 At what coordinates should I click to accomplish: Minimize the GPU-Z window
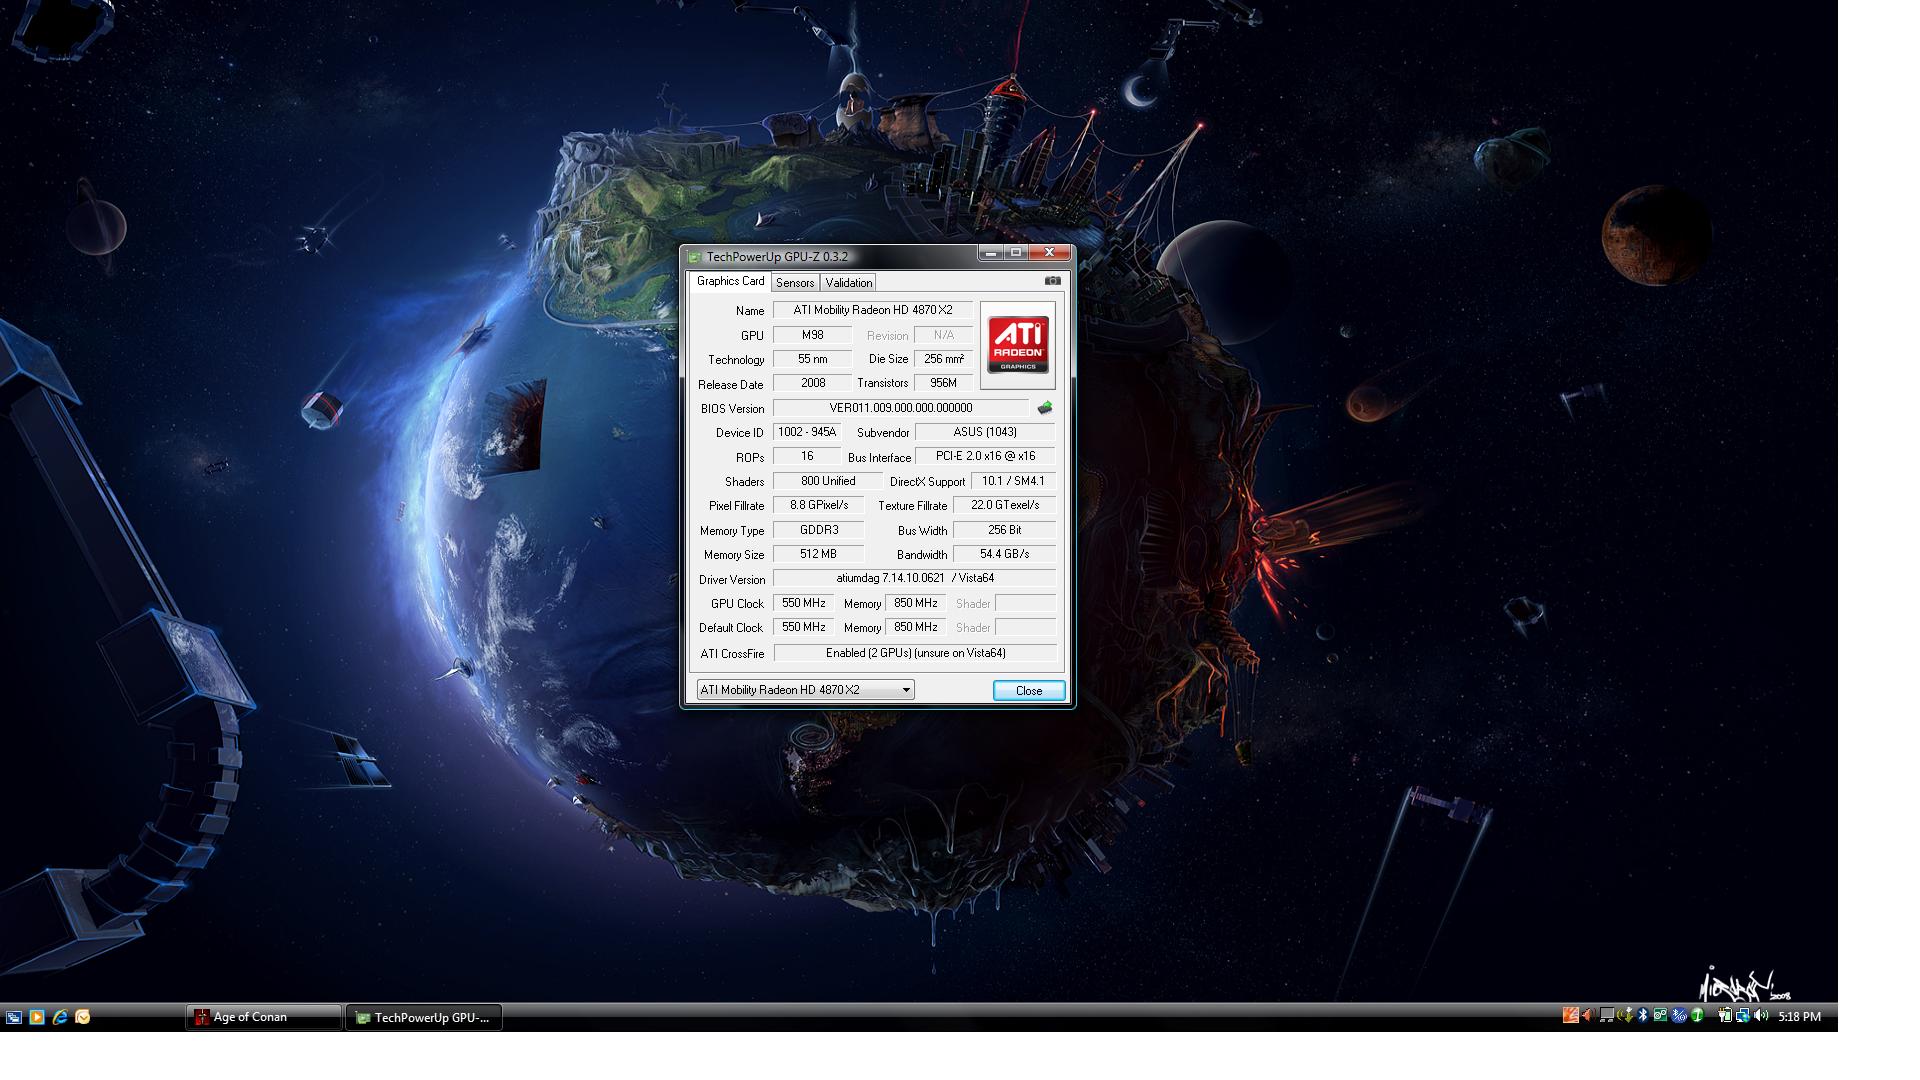990,253
